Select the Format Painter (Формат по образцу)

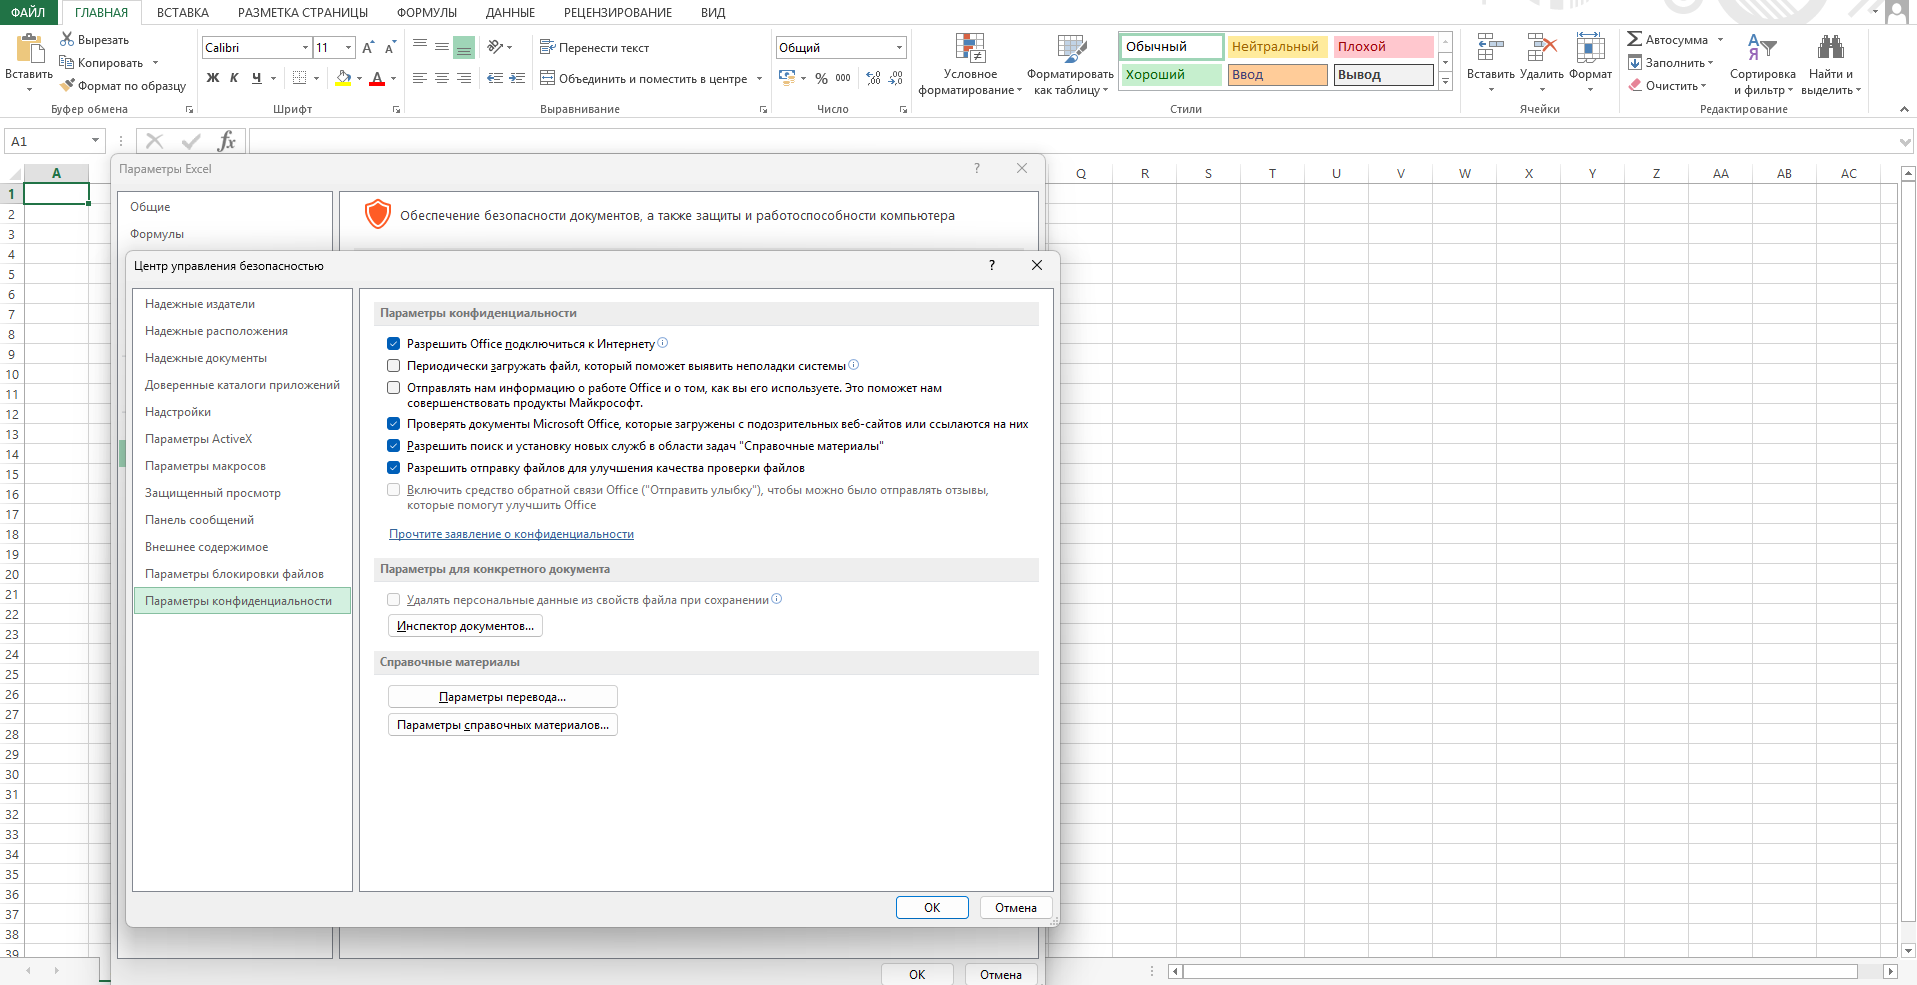tap(123, 86)
